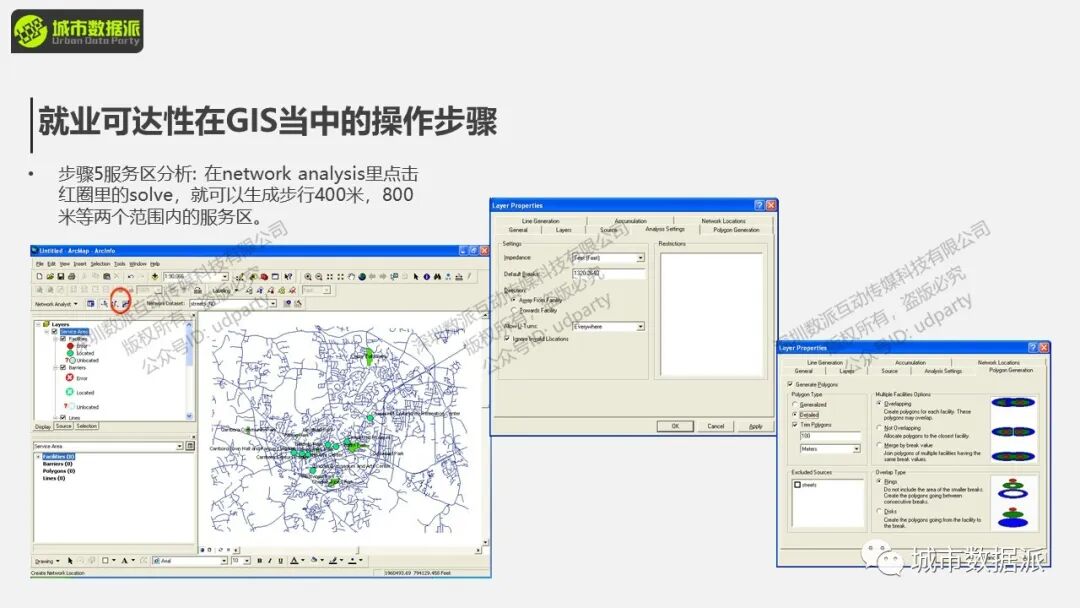The image size is (1080, 608).
Task: Click the Add Data toolbar icon
Action: click(x=155, y=276)
